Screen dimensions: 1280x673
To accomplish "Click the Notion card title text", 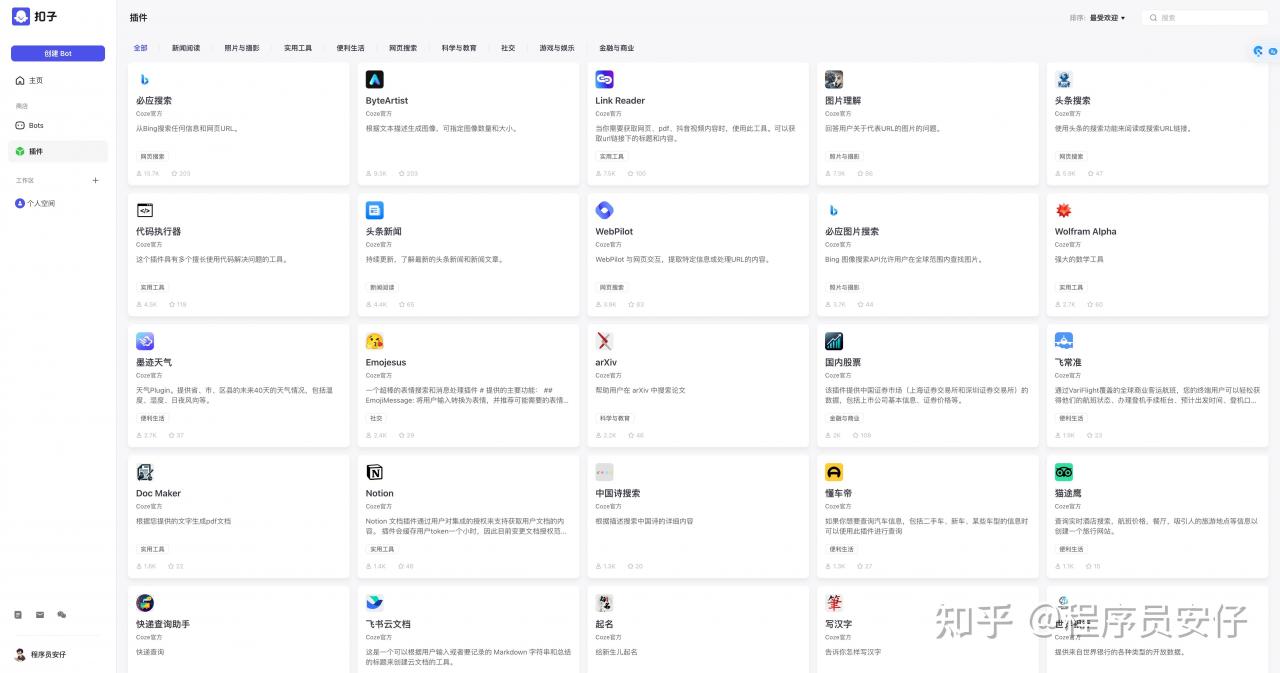I will pyautogui.click(x=380, y=494).
